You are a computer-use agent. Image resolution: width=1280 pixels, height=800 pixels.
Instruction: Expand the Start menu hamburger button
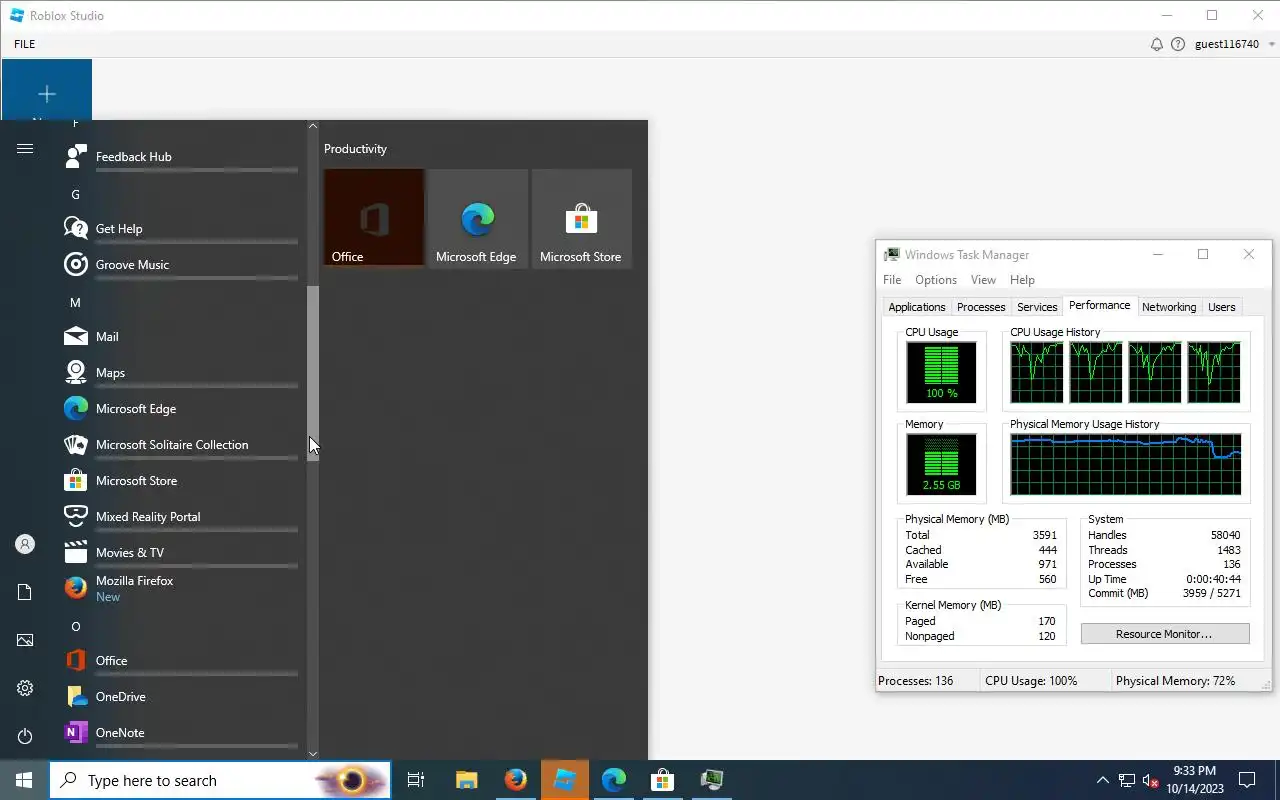point(25,149)
